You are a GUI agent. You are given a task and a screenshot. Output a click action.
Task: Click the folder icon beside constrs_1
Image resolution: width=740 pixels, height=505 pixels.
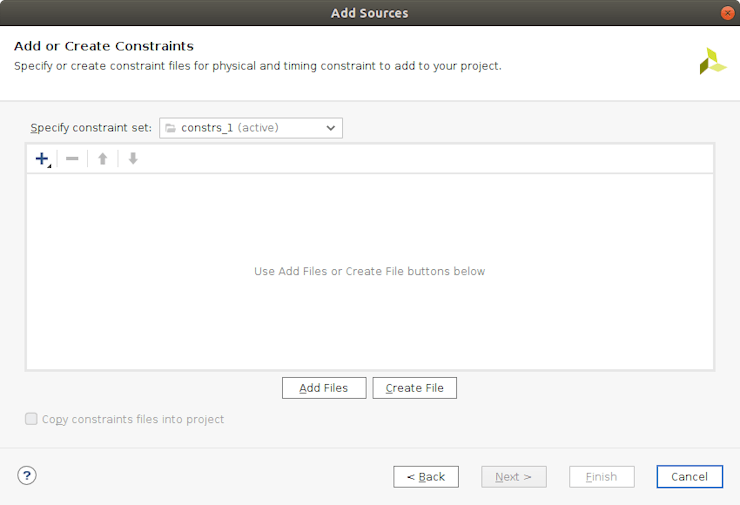pyautogui.click(x=170, y=128)
